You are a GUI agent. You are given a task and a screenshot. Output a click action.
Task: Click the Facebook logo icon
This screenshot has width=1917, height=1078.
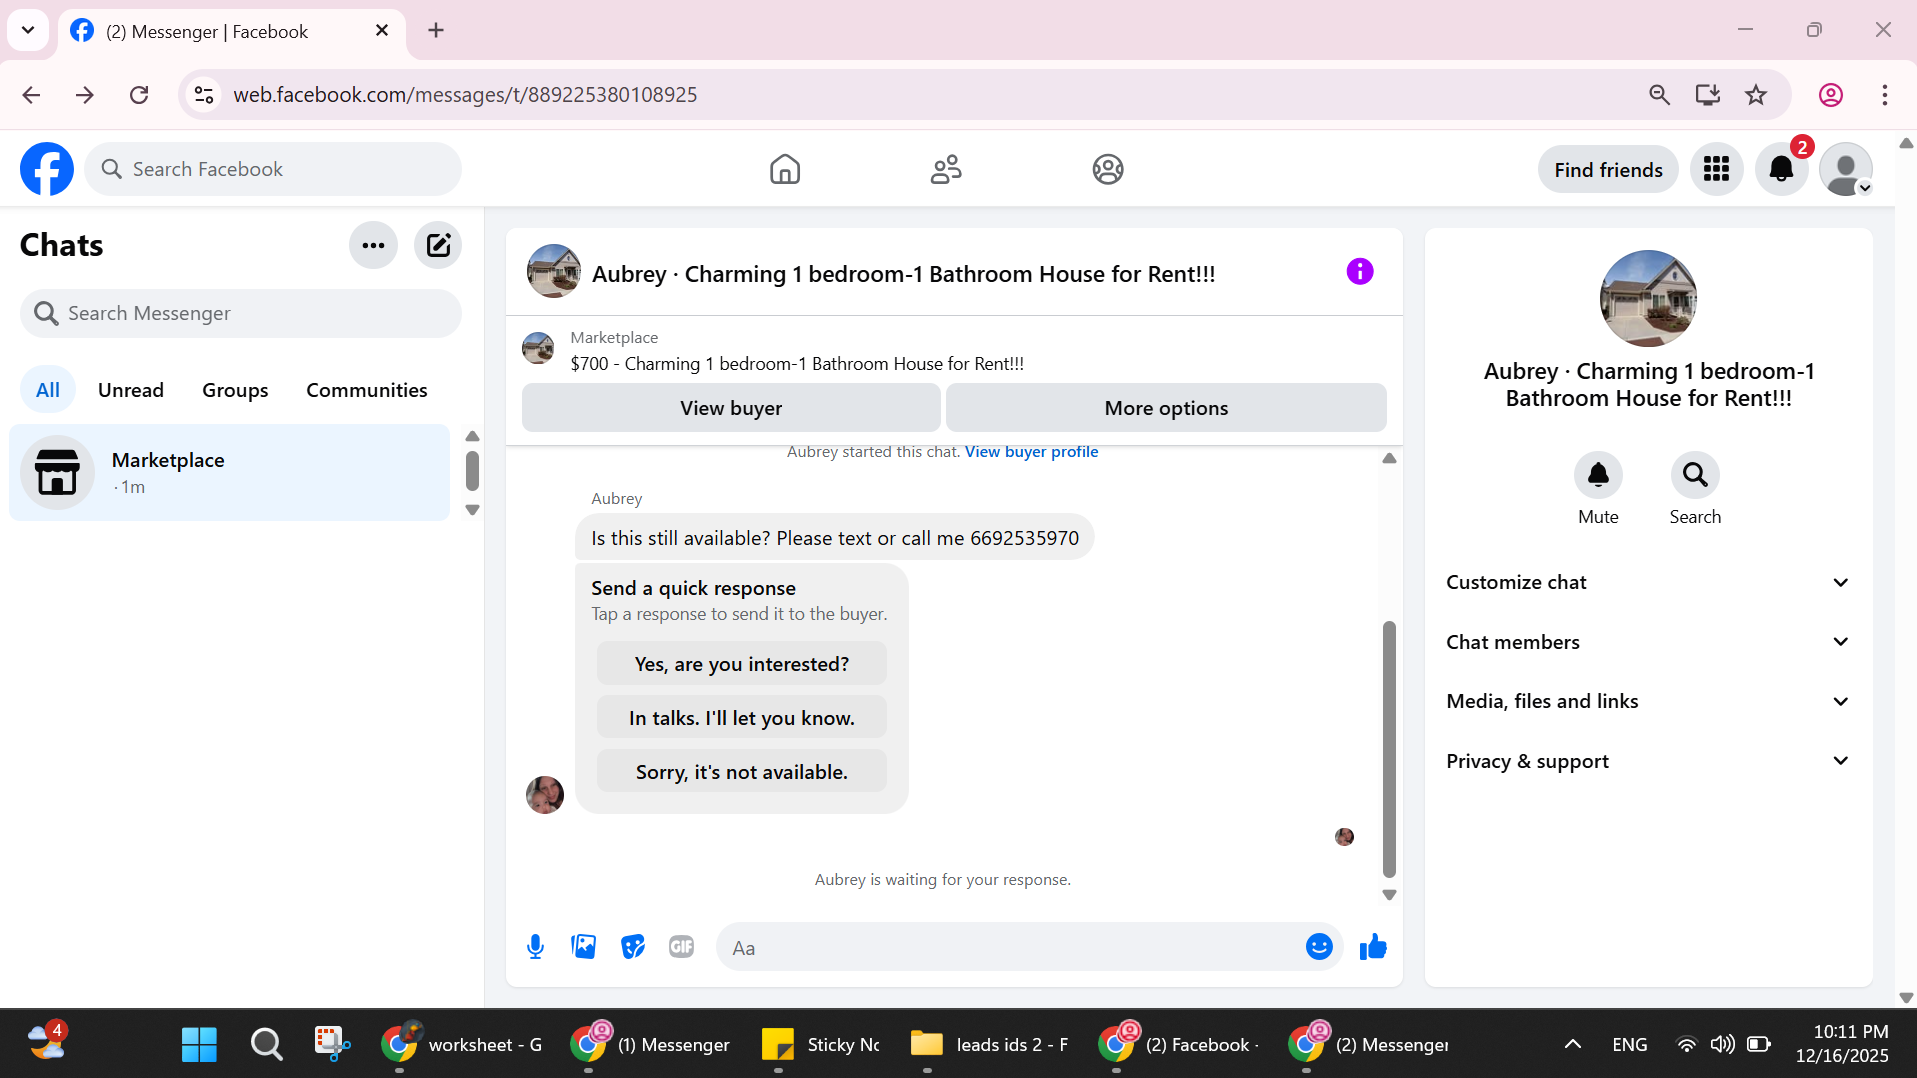point(47,169)
